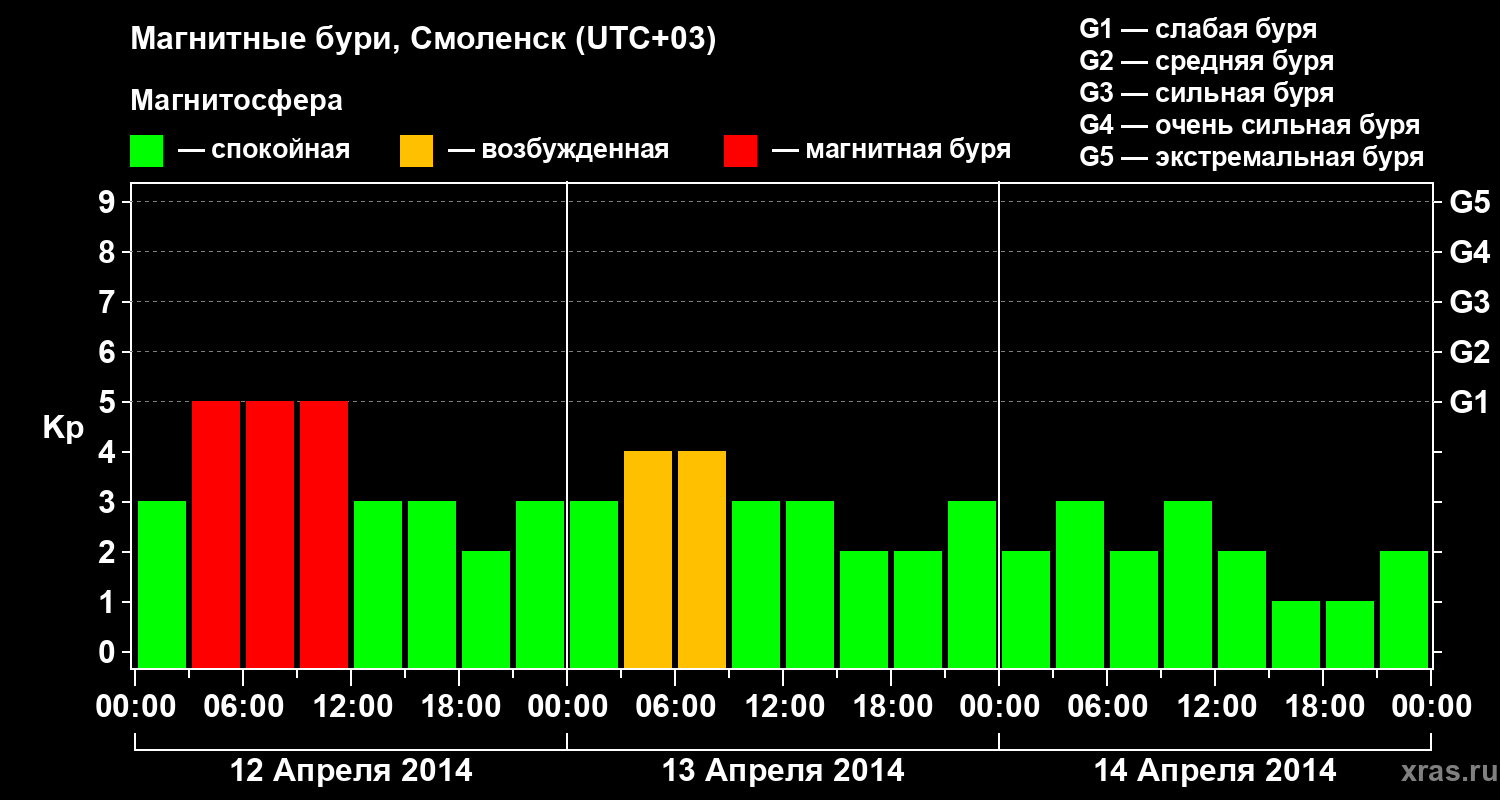Click the middle red storm bar, 06:00–09:00 12 April
This screenshot has height=800, width=1500.
point(270,534)
